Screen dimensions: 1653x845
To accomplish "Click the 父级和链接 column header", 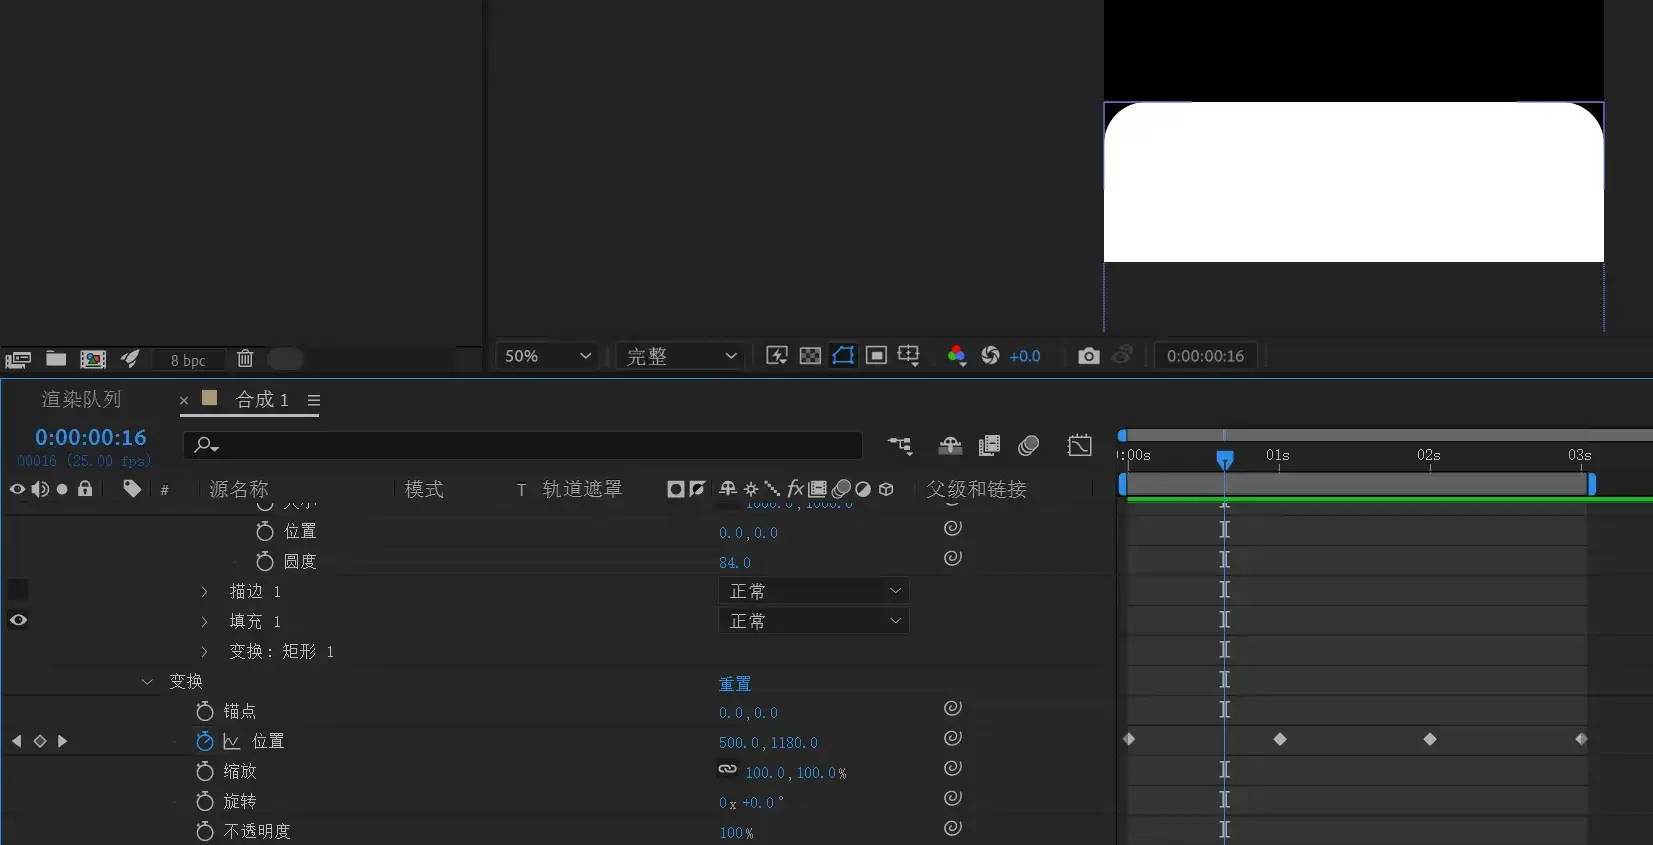I will pos(977,489).
